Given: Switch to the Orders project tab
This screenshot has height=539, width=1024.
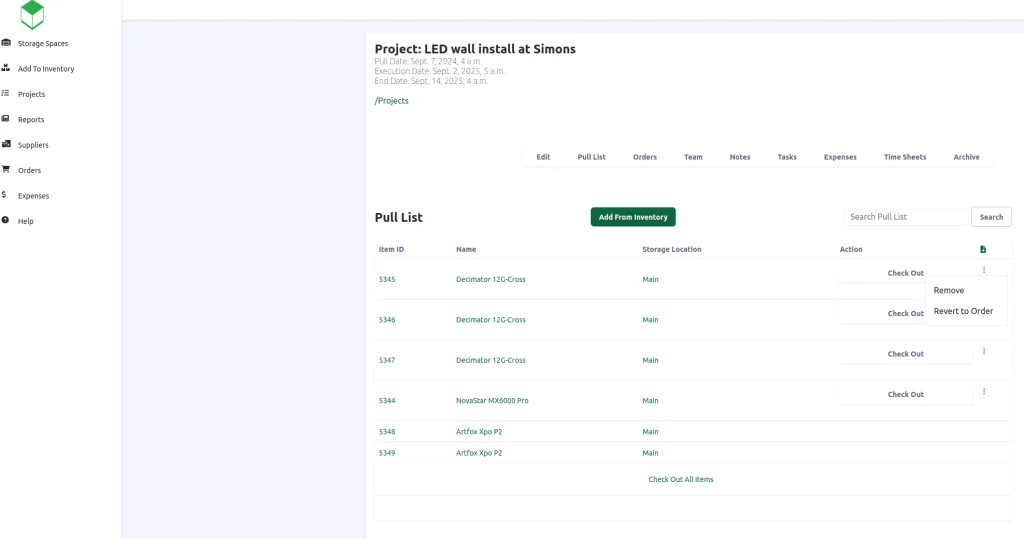Looking at the screenshot, I should 645,157.
